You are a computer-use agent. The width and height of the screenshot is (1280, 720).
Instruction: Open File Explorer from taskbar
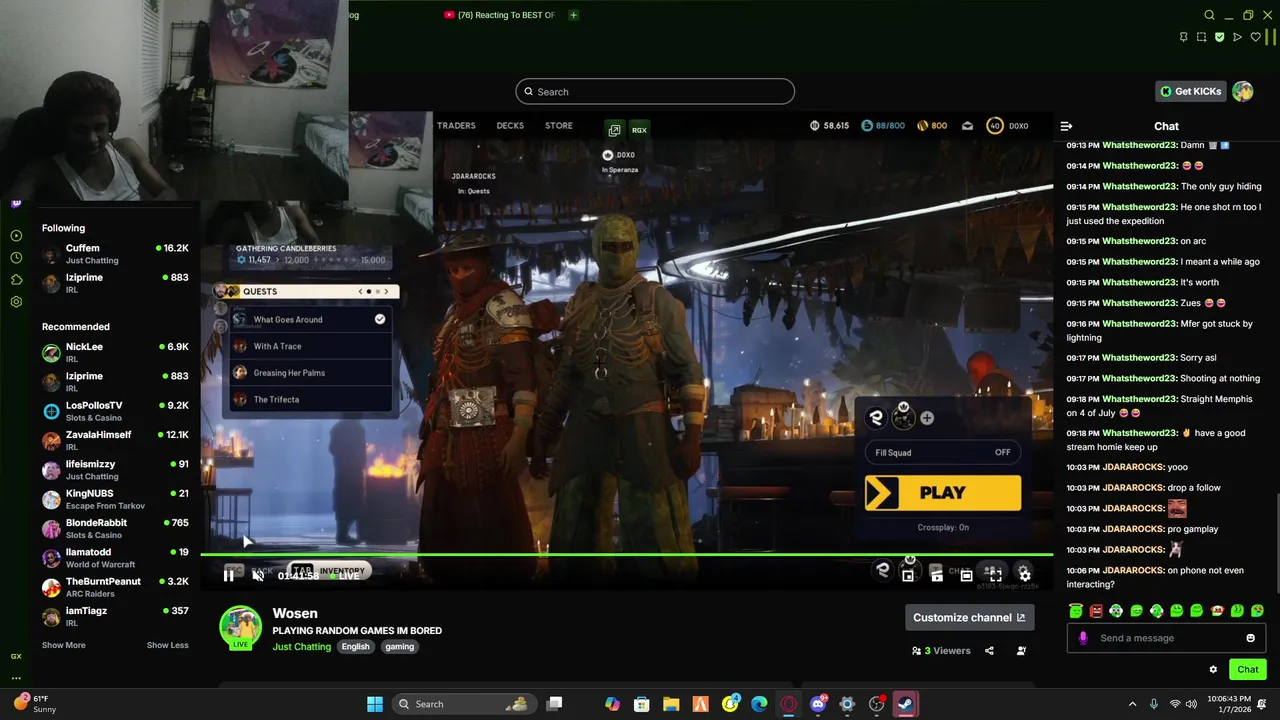pos(671,704)
